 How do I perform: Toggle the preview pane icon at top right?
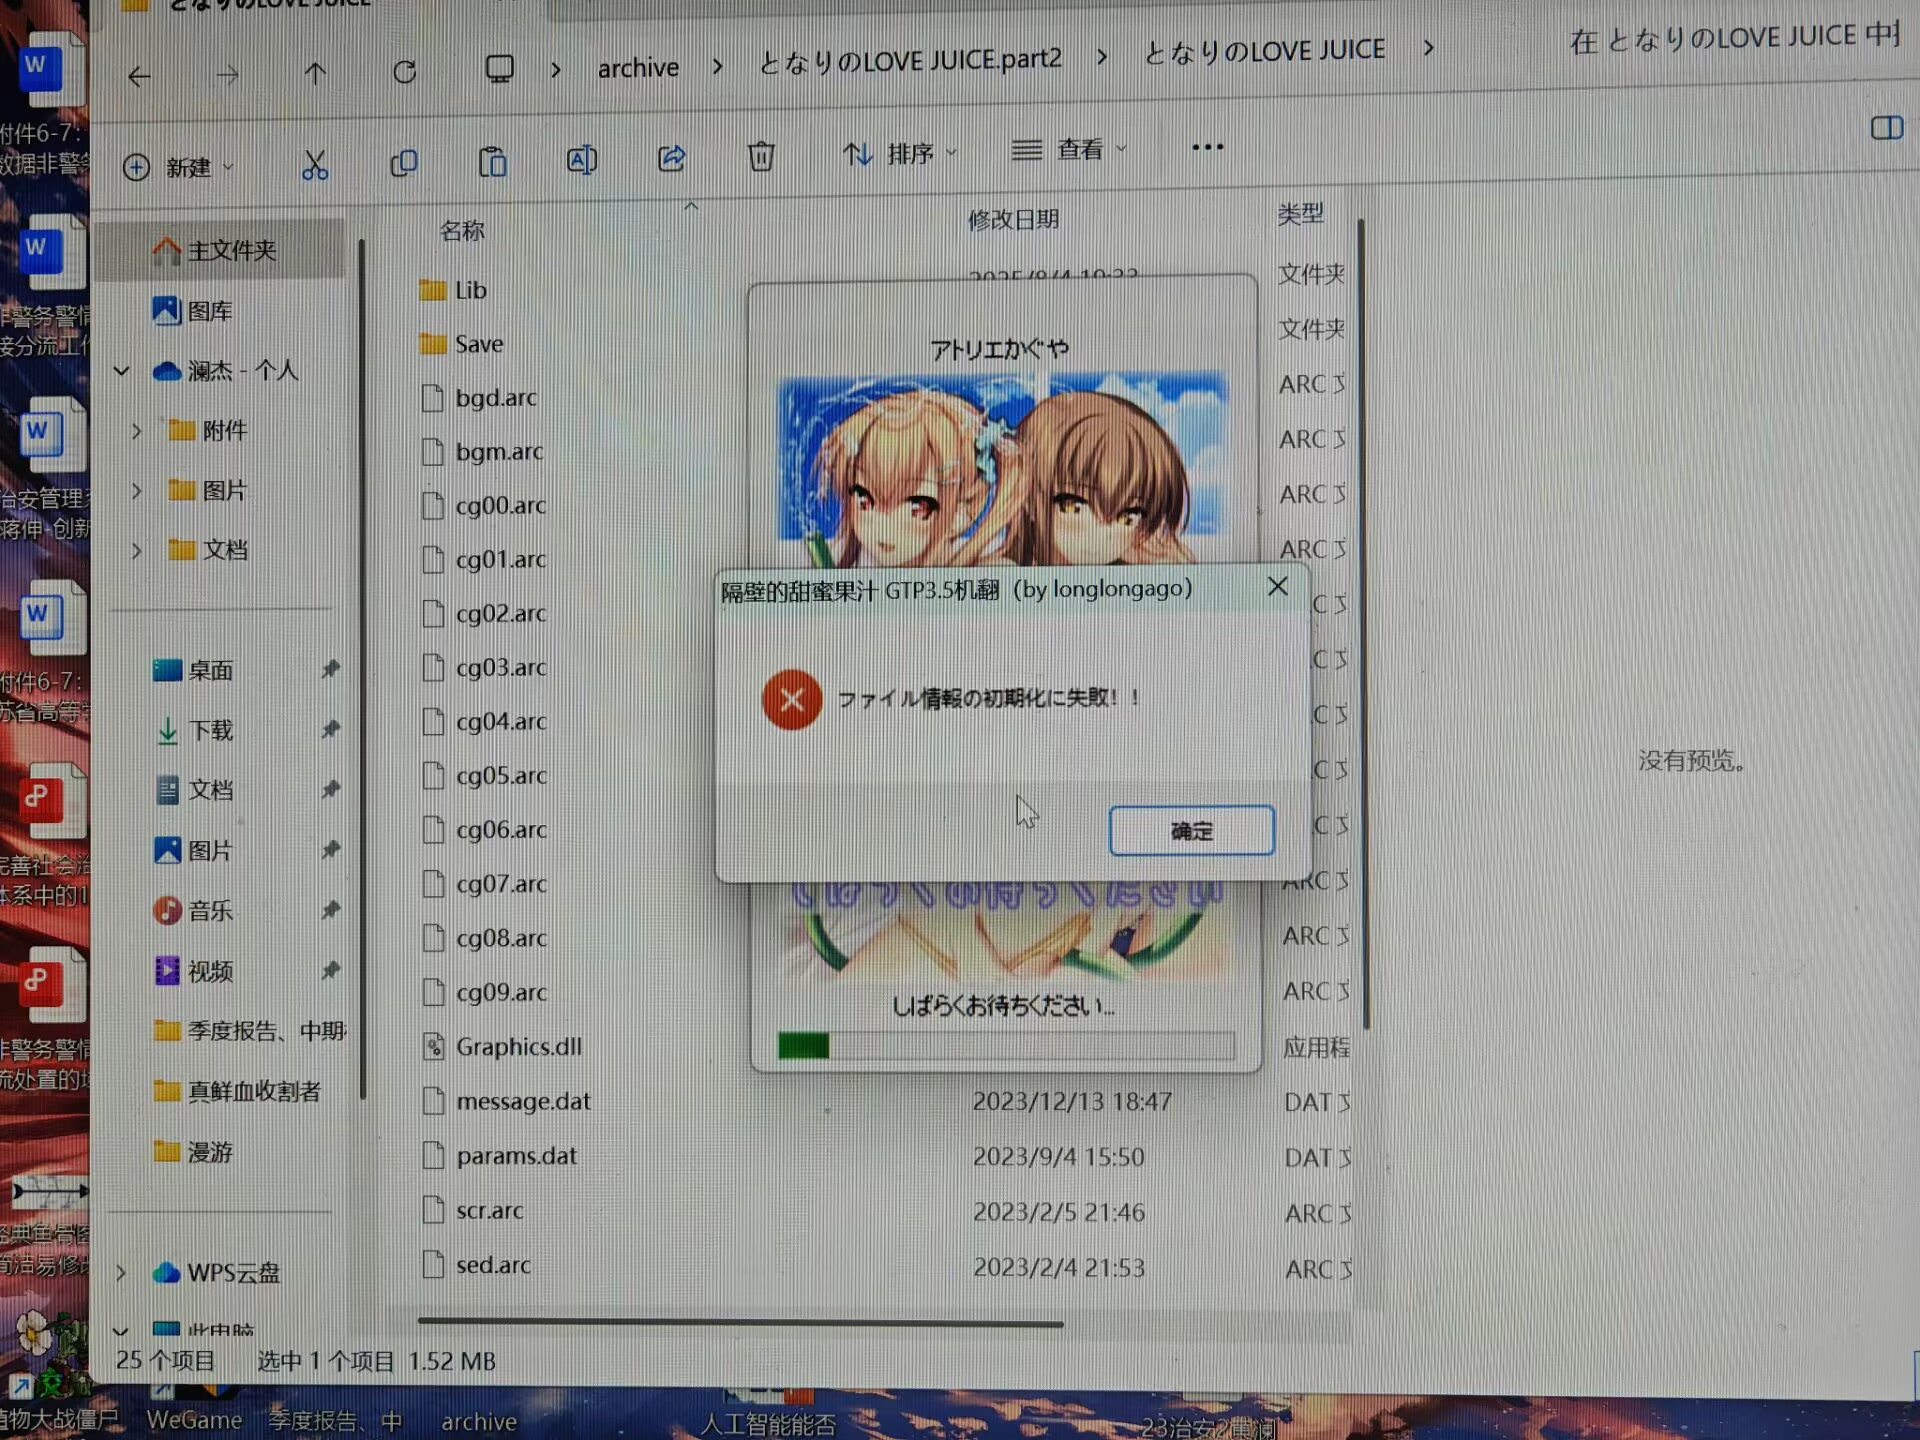pos(1888,128)
